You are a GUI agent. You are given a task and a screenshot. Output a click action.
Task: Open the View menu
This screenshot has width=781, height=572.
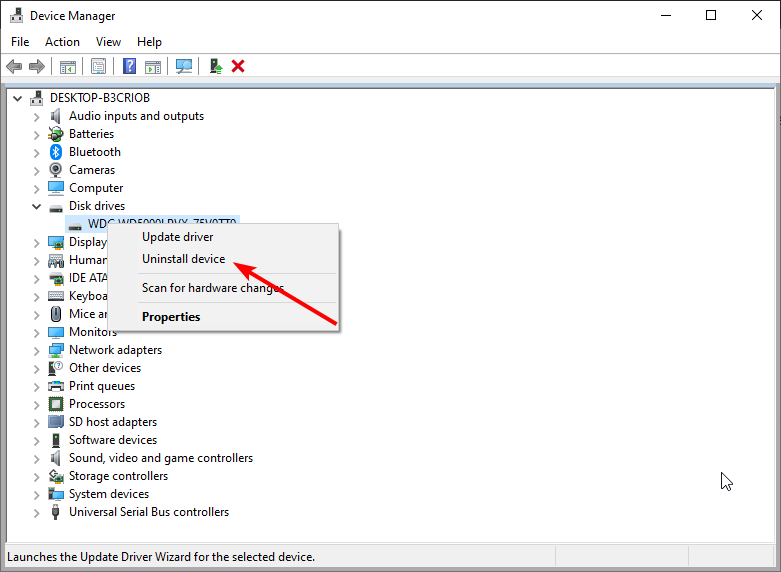pos(108,42)
